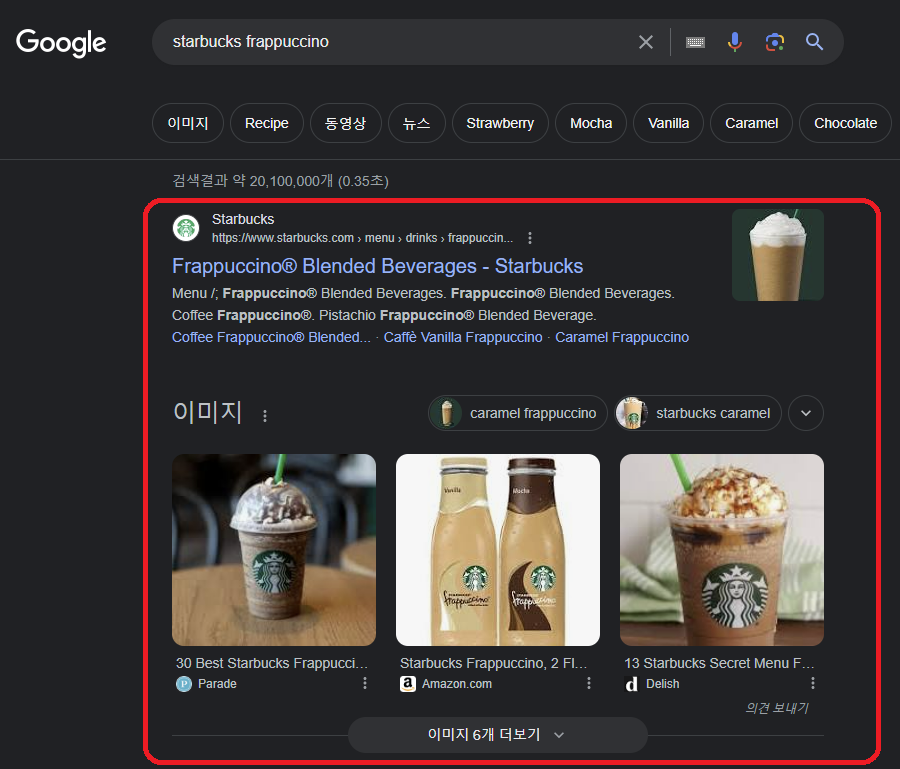This screenshot has width=900, height=769.
Task: Click the Parade site icon
Action: click(x=182, y=683)
